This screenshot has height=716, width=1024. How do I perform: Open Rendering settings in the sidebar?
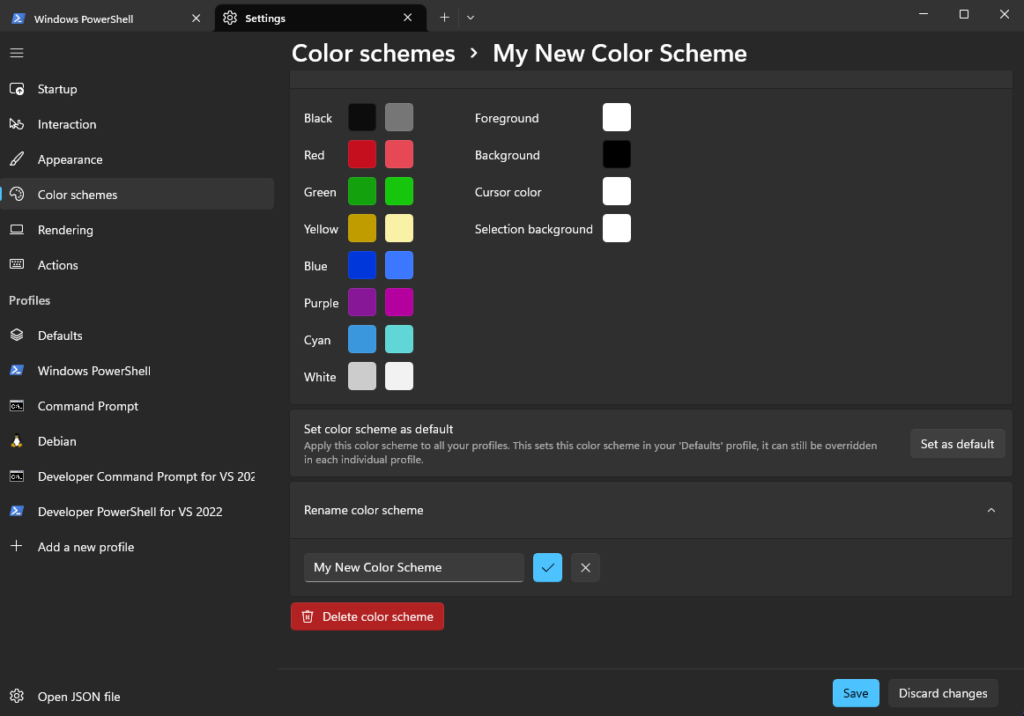pyautogui.click(x=65, y=230)
